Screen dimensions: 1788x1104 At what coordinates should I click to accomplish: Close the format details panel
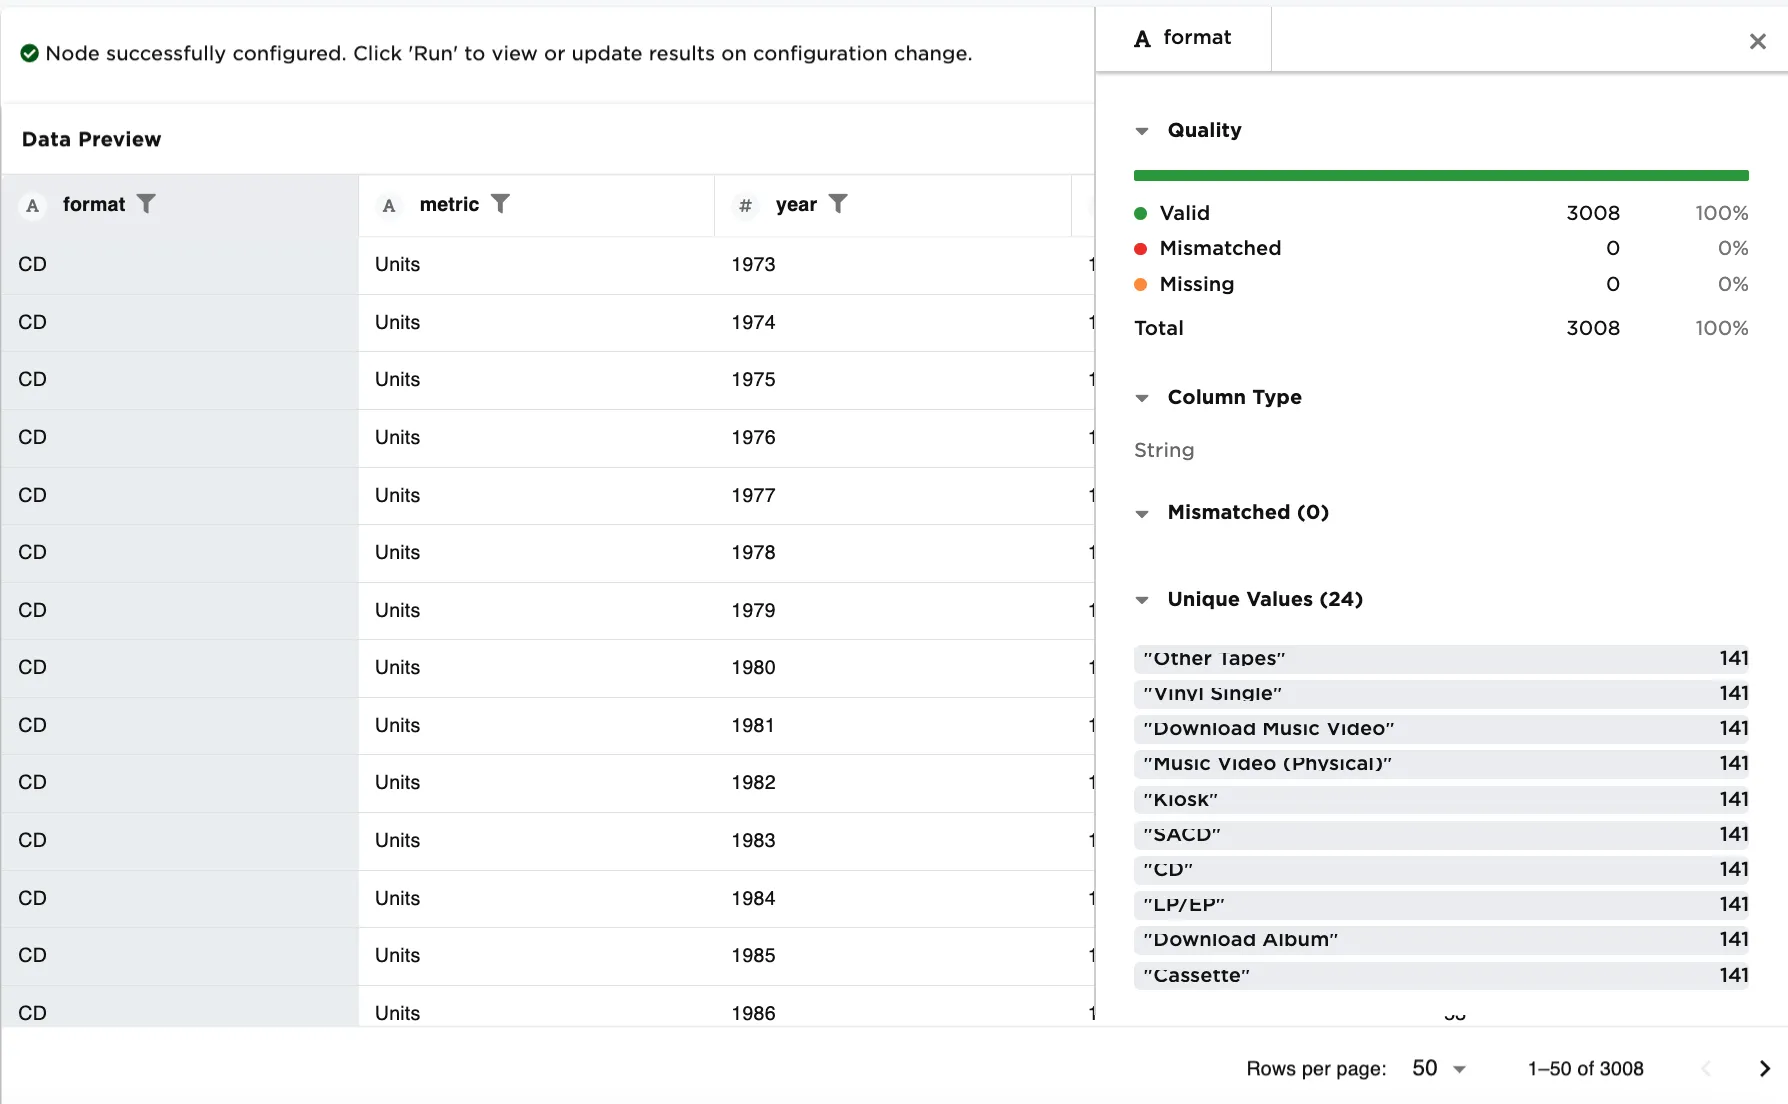pos(1757,41)
